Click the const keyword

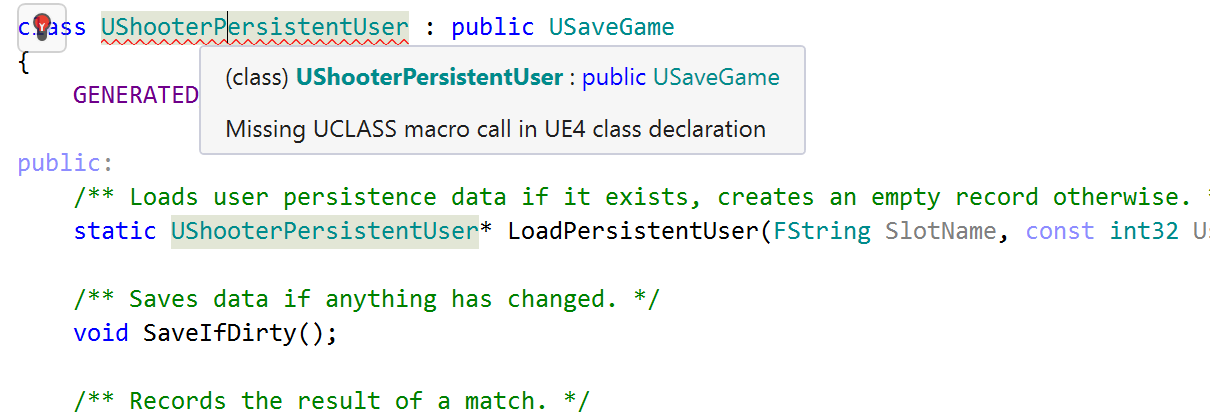tap(1060, 231)
